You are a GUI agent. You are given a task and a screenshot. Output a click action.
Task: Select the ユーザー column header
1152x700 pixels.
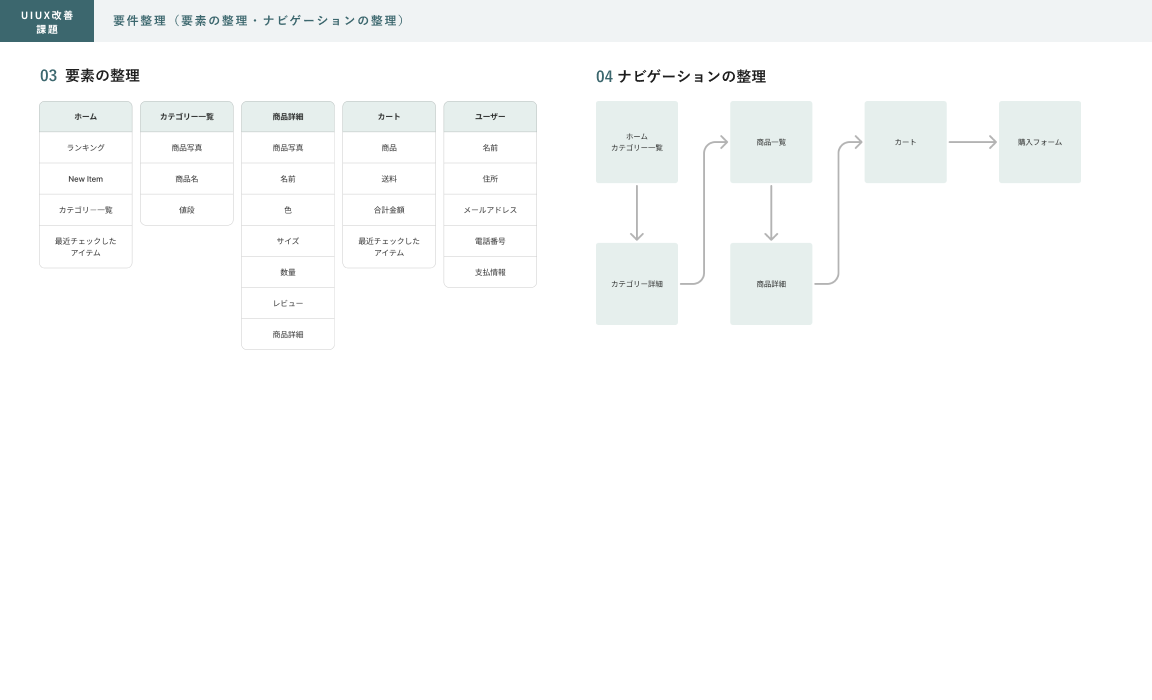pos(490,117)
